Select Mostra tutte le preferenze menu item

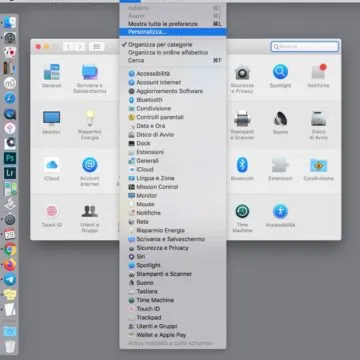pyautogui.click(x=173, y=24)
